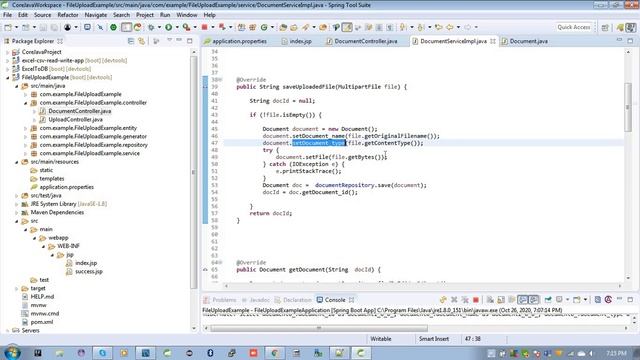Expand the Maven Dependencies node
640x360 pixels.
click(17, 213)
